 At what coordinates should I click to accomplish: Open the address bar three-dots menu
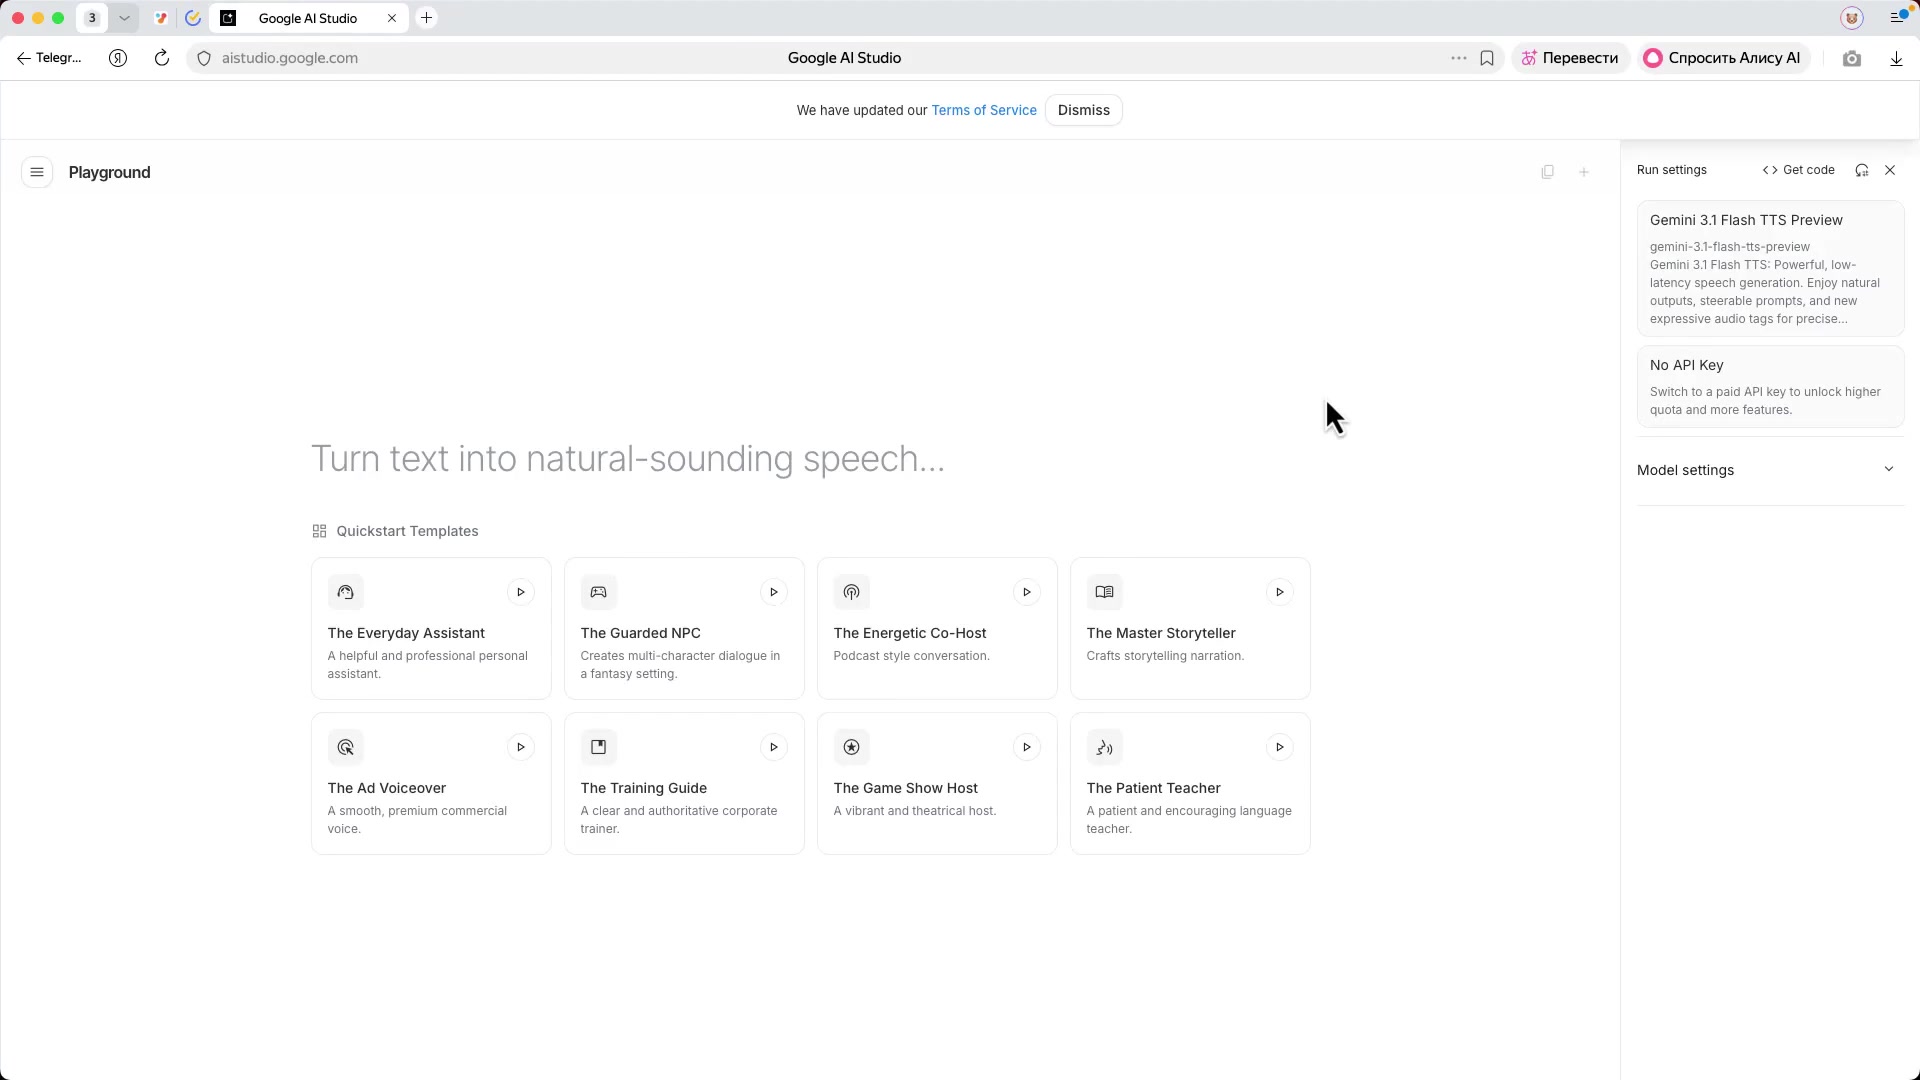click(x=1459, y=58)
